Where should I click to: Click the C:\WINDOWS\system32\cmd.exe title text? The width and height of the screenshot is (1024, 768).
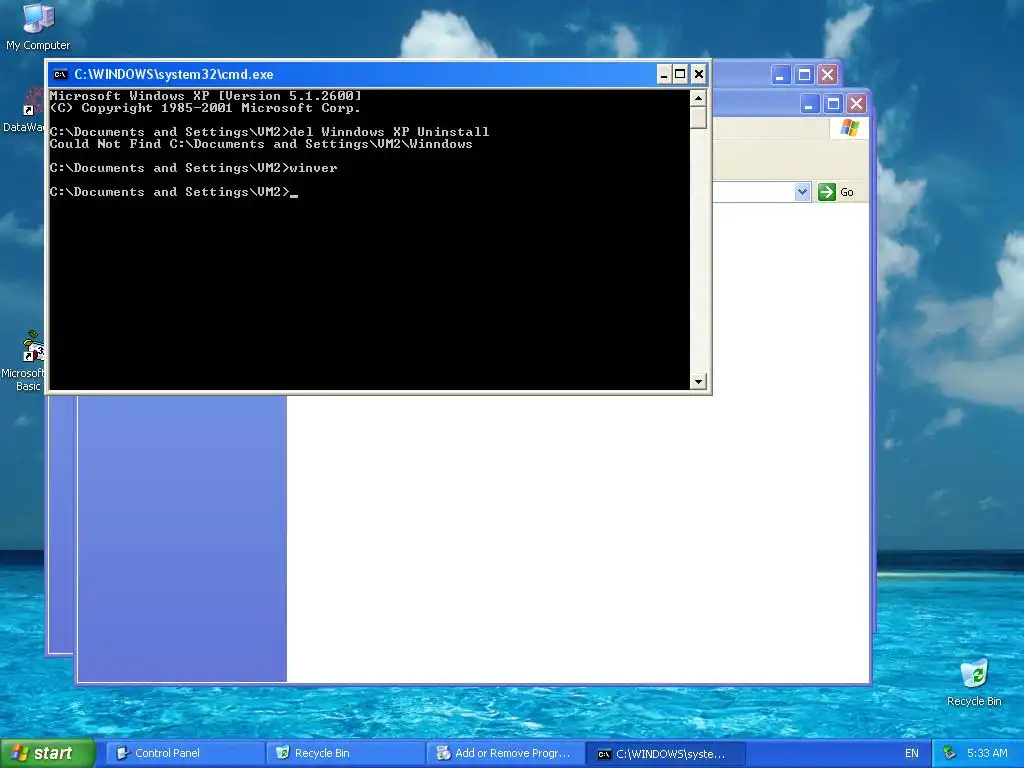click(174, 74)
